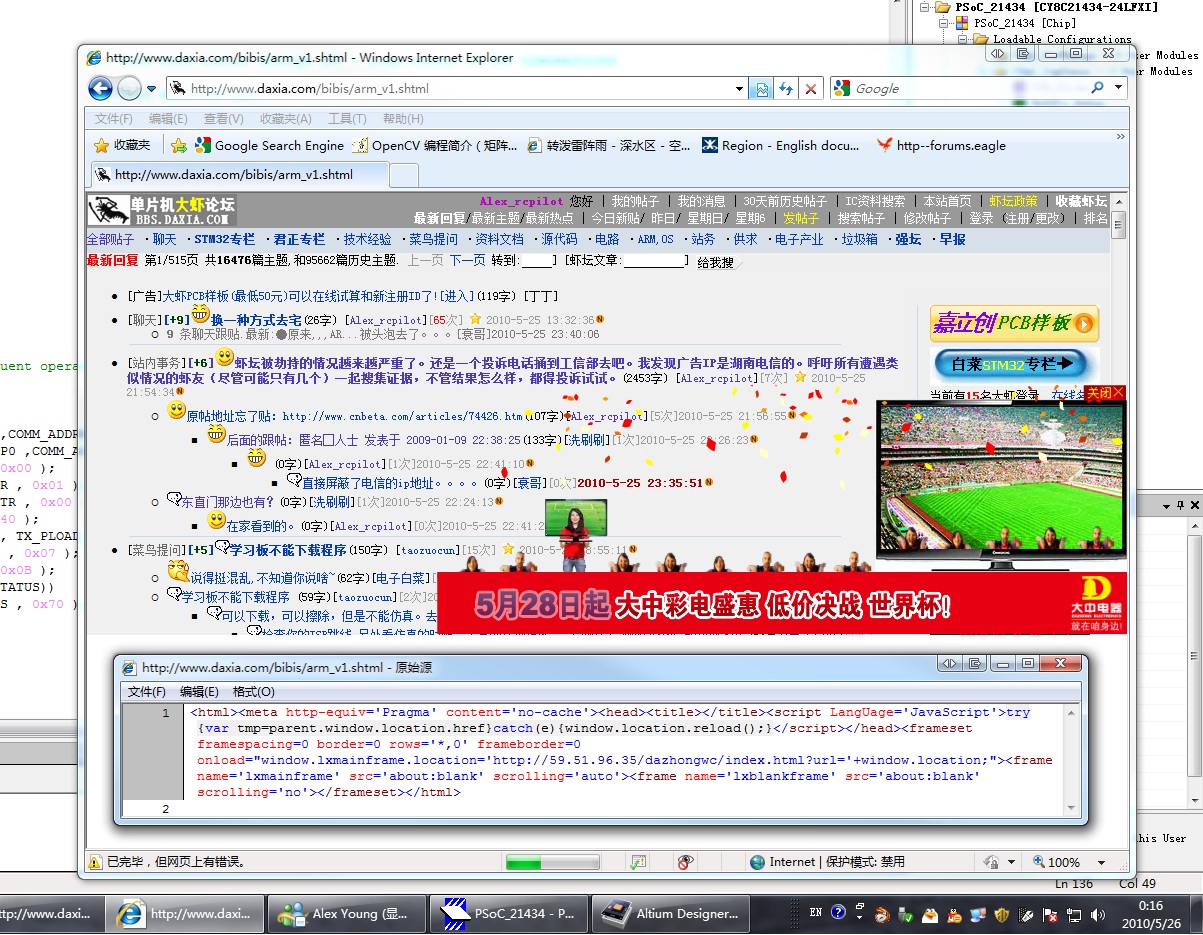Click the red Stop loading icon
This screenshot has width=1203, height=935.
pyautogui.click(x=811, y=89)
